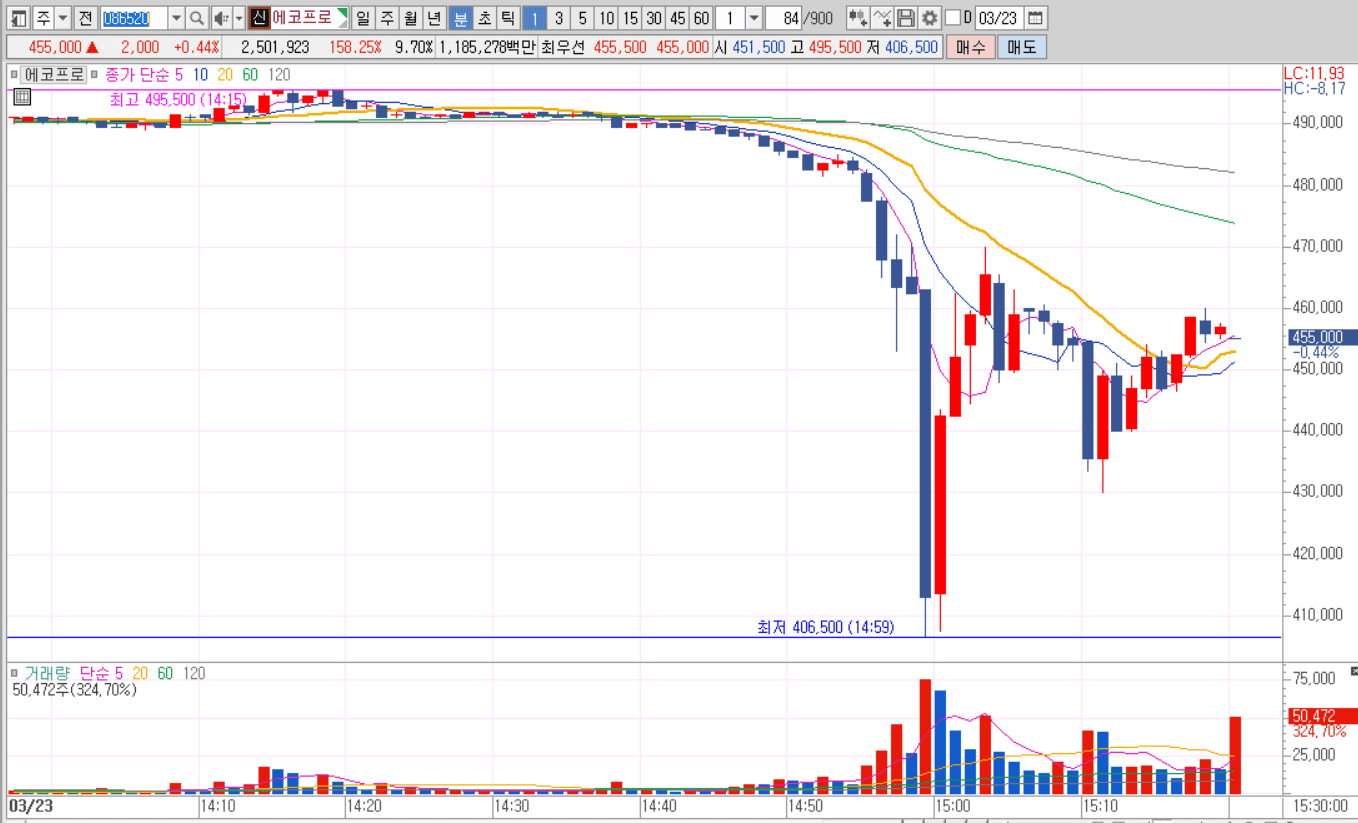Click the data grid table icon
The height and width of the screenshot is (823, 1358).
(22, 96)
